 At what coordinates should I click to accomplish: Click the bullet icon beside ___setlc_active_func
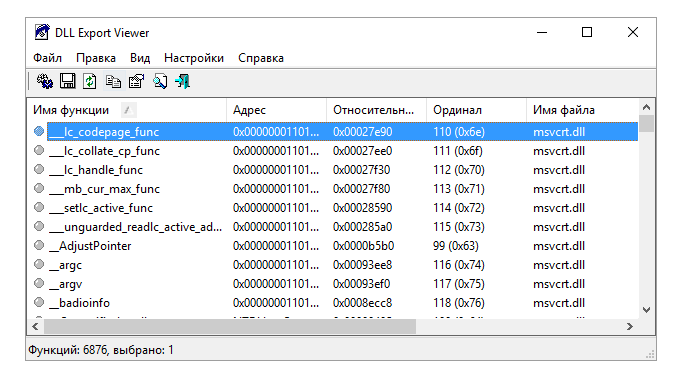coord(39,207)
